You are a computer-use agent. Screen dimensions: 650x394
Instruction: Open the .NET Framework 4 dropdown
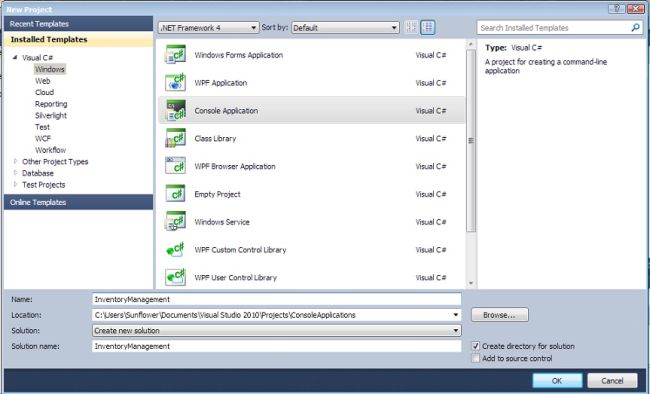(209, 28)
